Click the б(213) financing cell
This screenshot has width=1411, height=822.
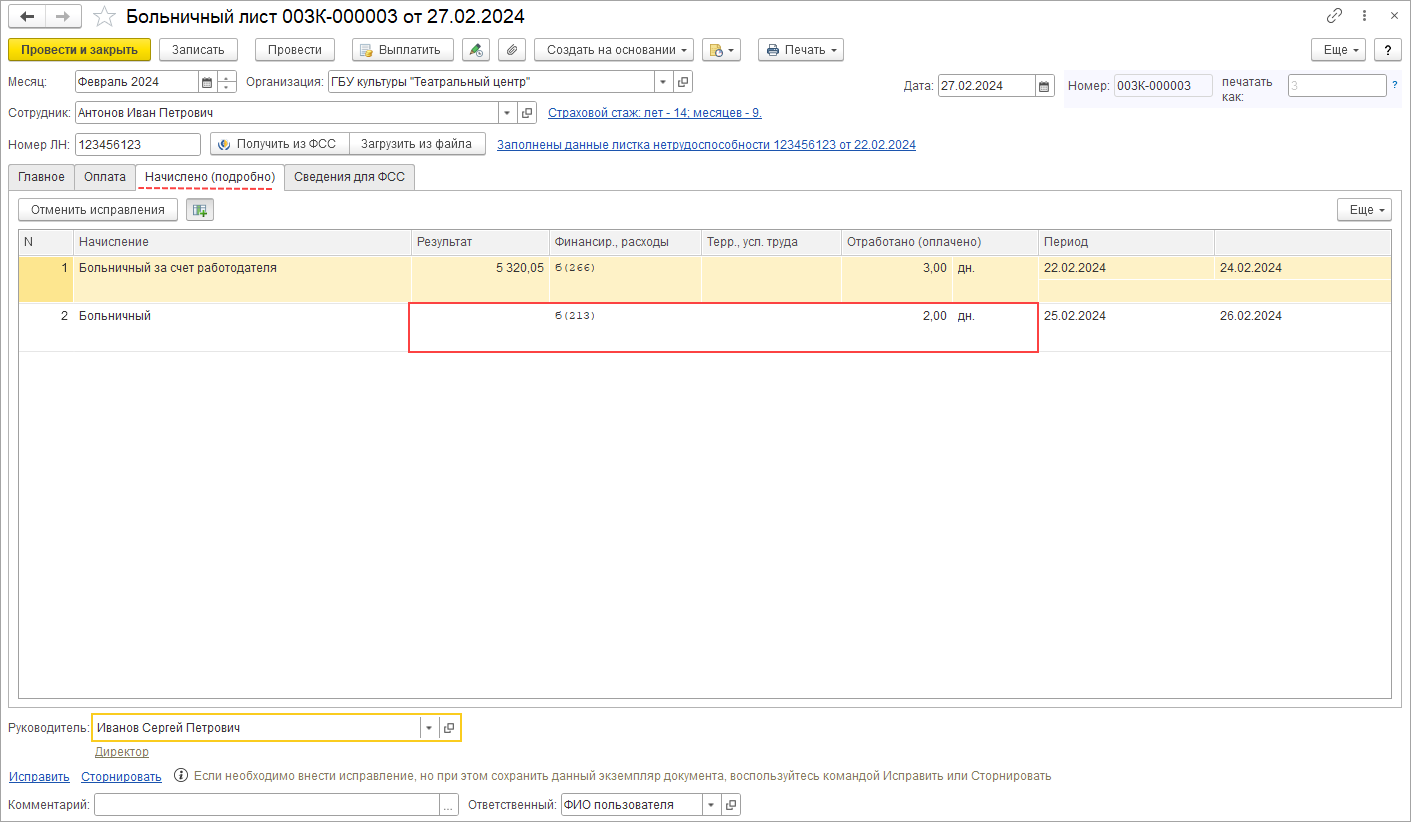click(x=575, y=316)
